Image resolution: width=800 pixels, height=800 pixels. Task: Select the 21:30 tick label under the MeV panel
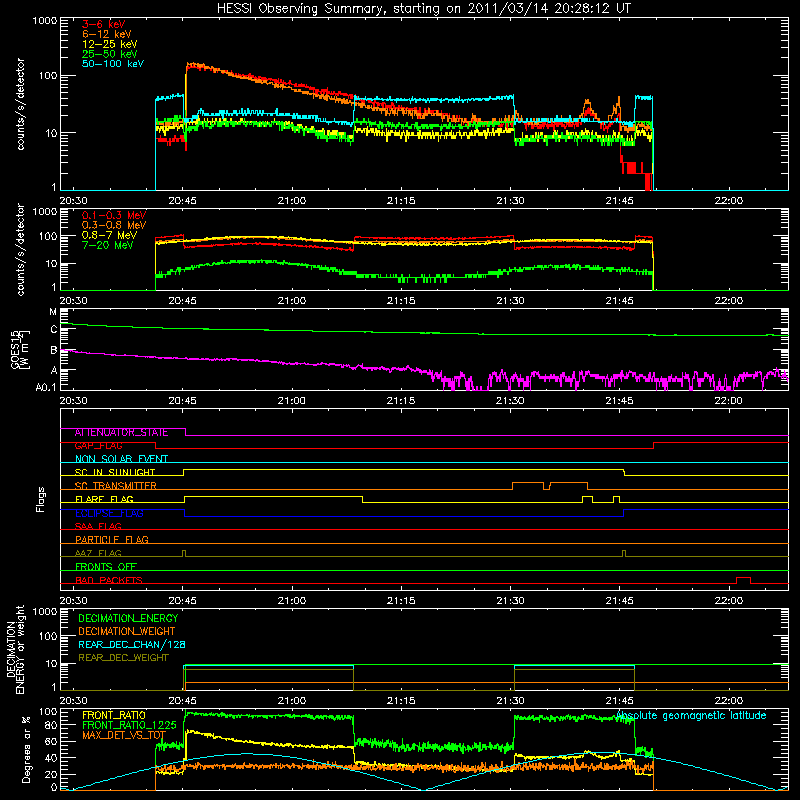(510, 301)
